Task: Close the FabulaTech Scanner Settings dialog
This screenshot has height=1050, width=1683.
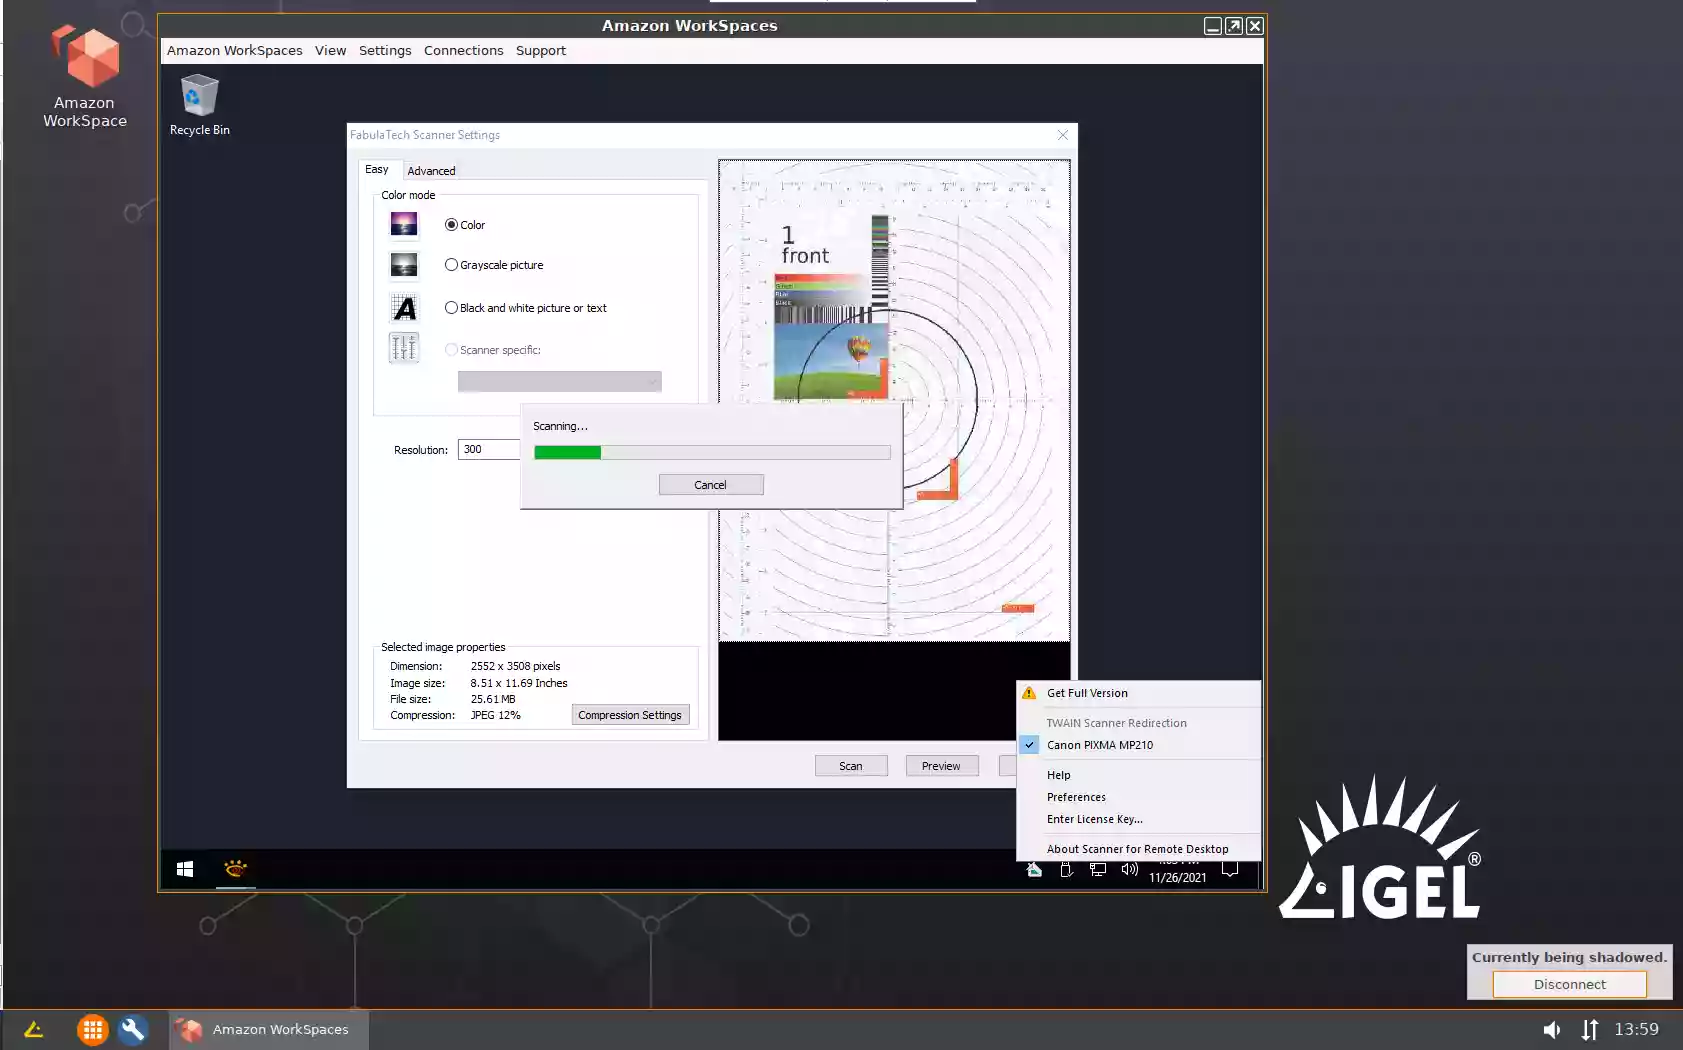Action: [x=1063, y=135]
